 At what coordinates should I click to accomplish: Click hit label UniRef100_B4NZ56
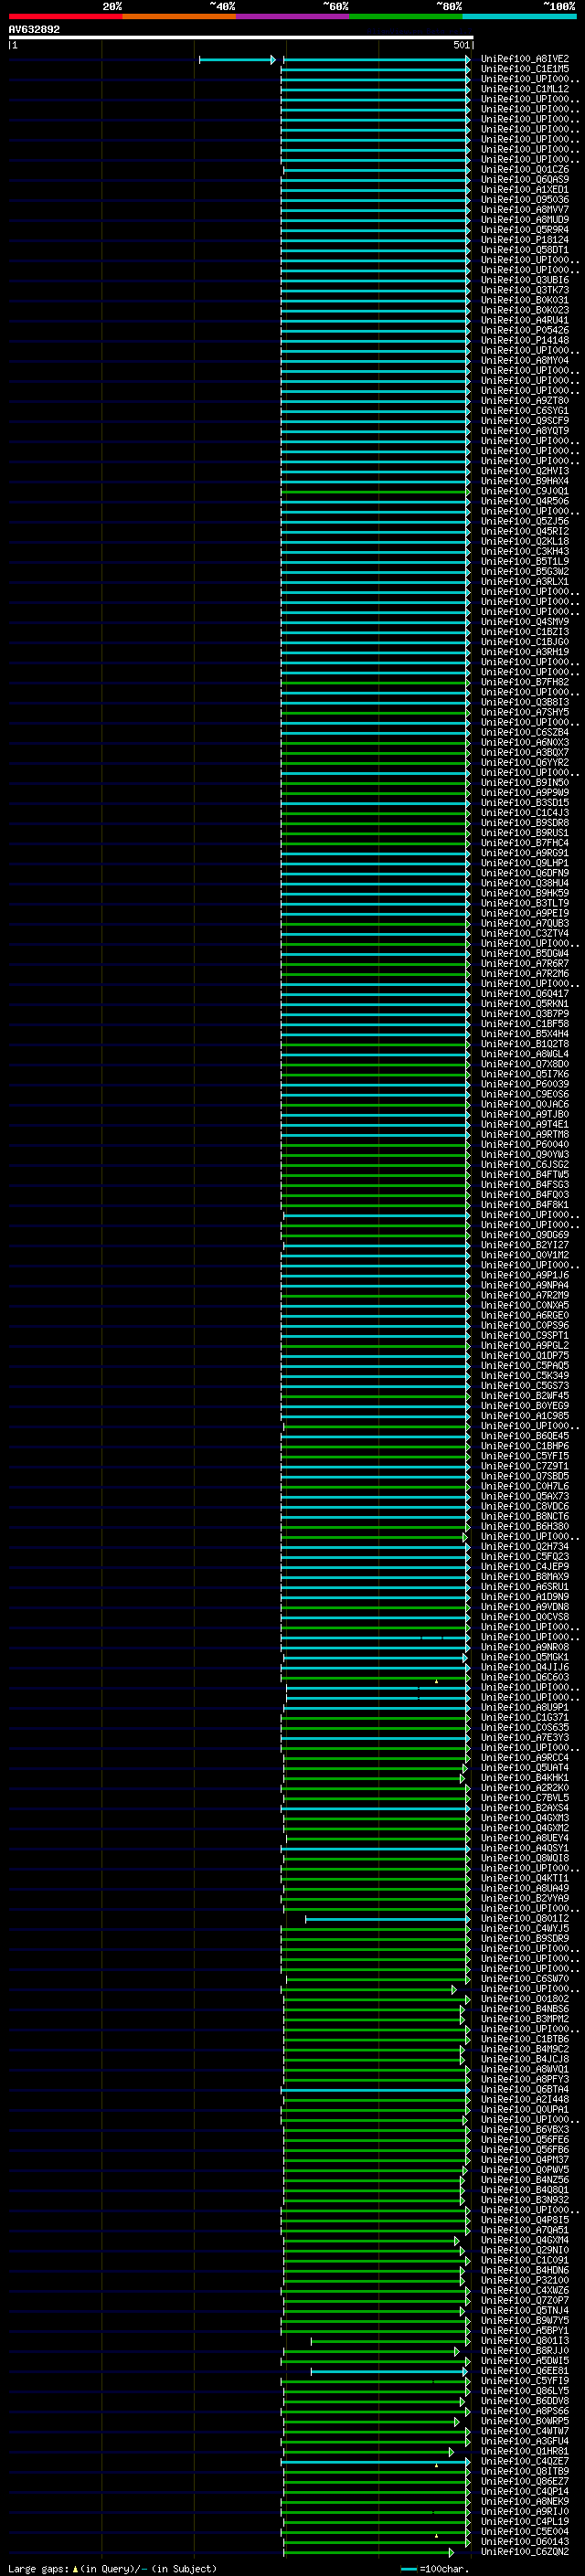525,2180
